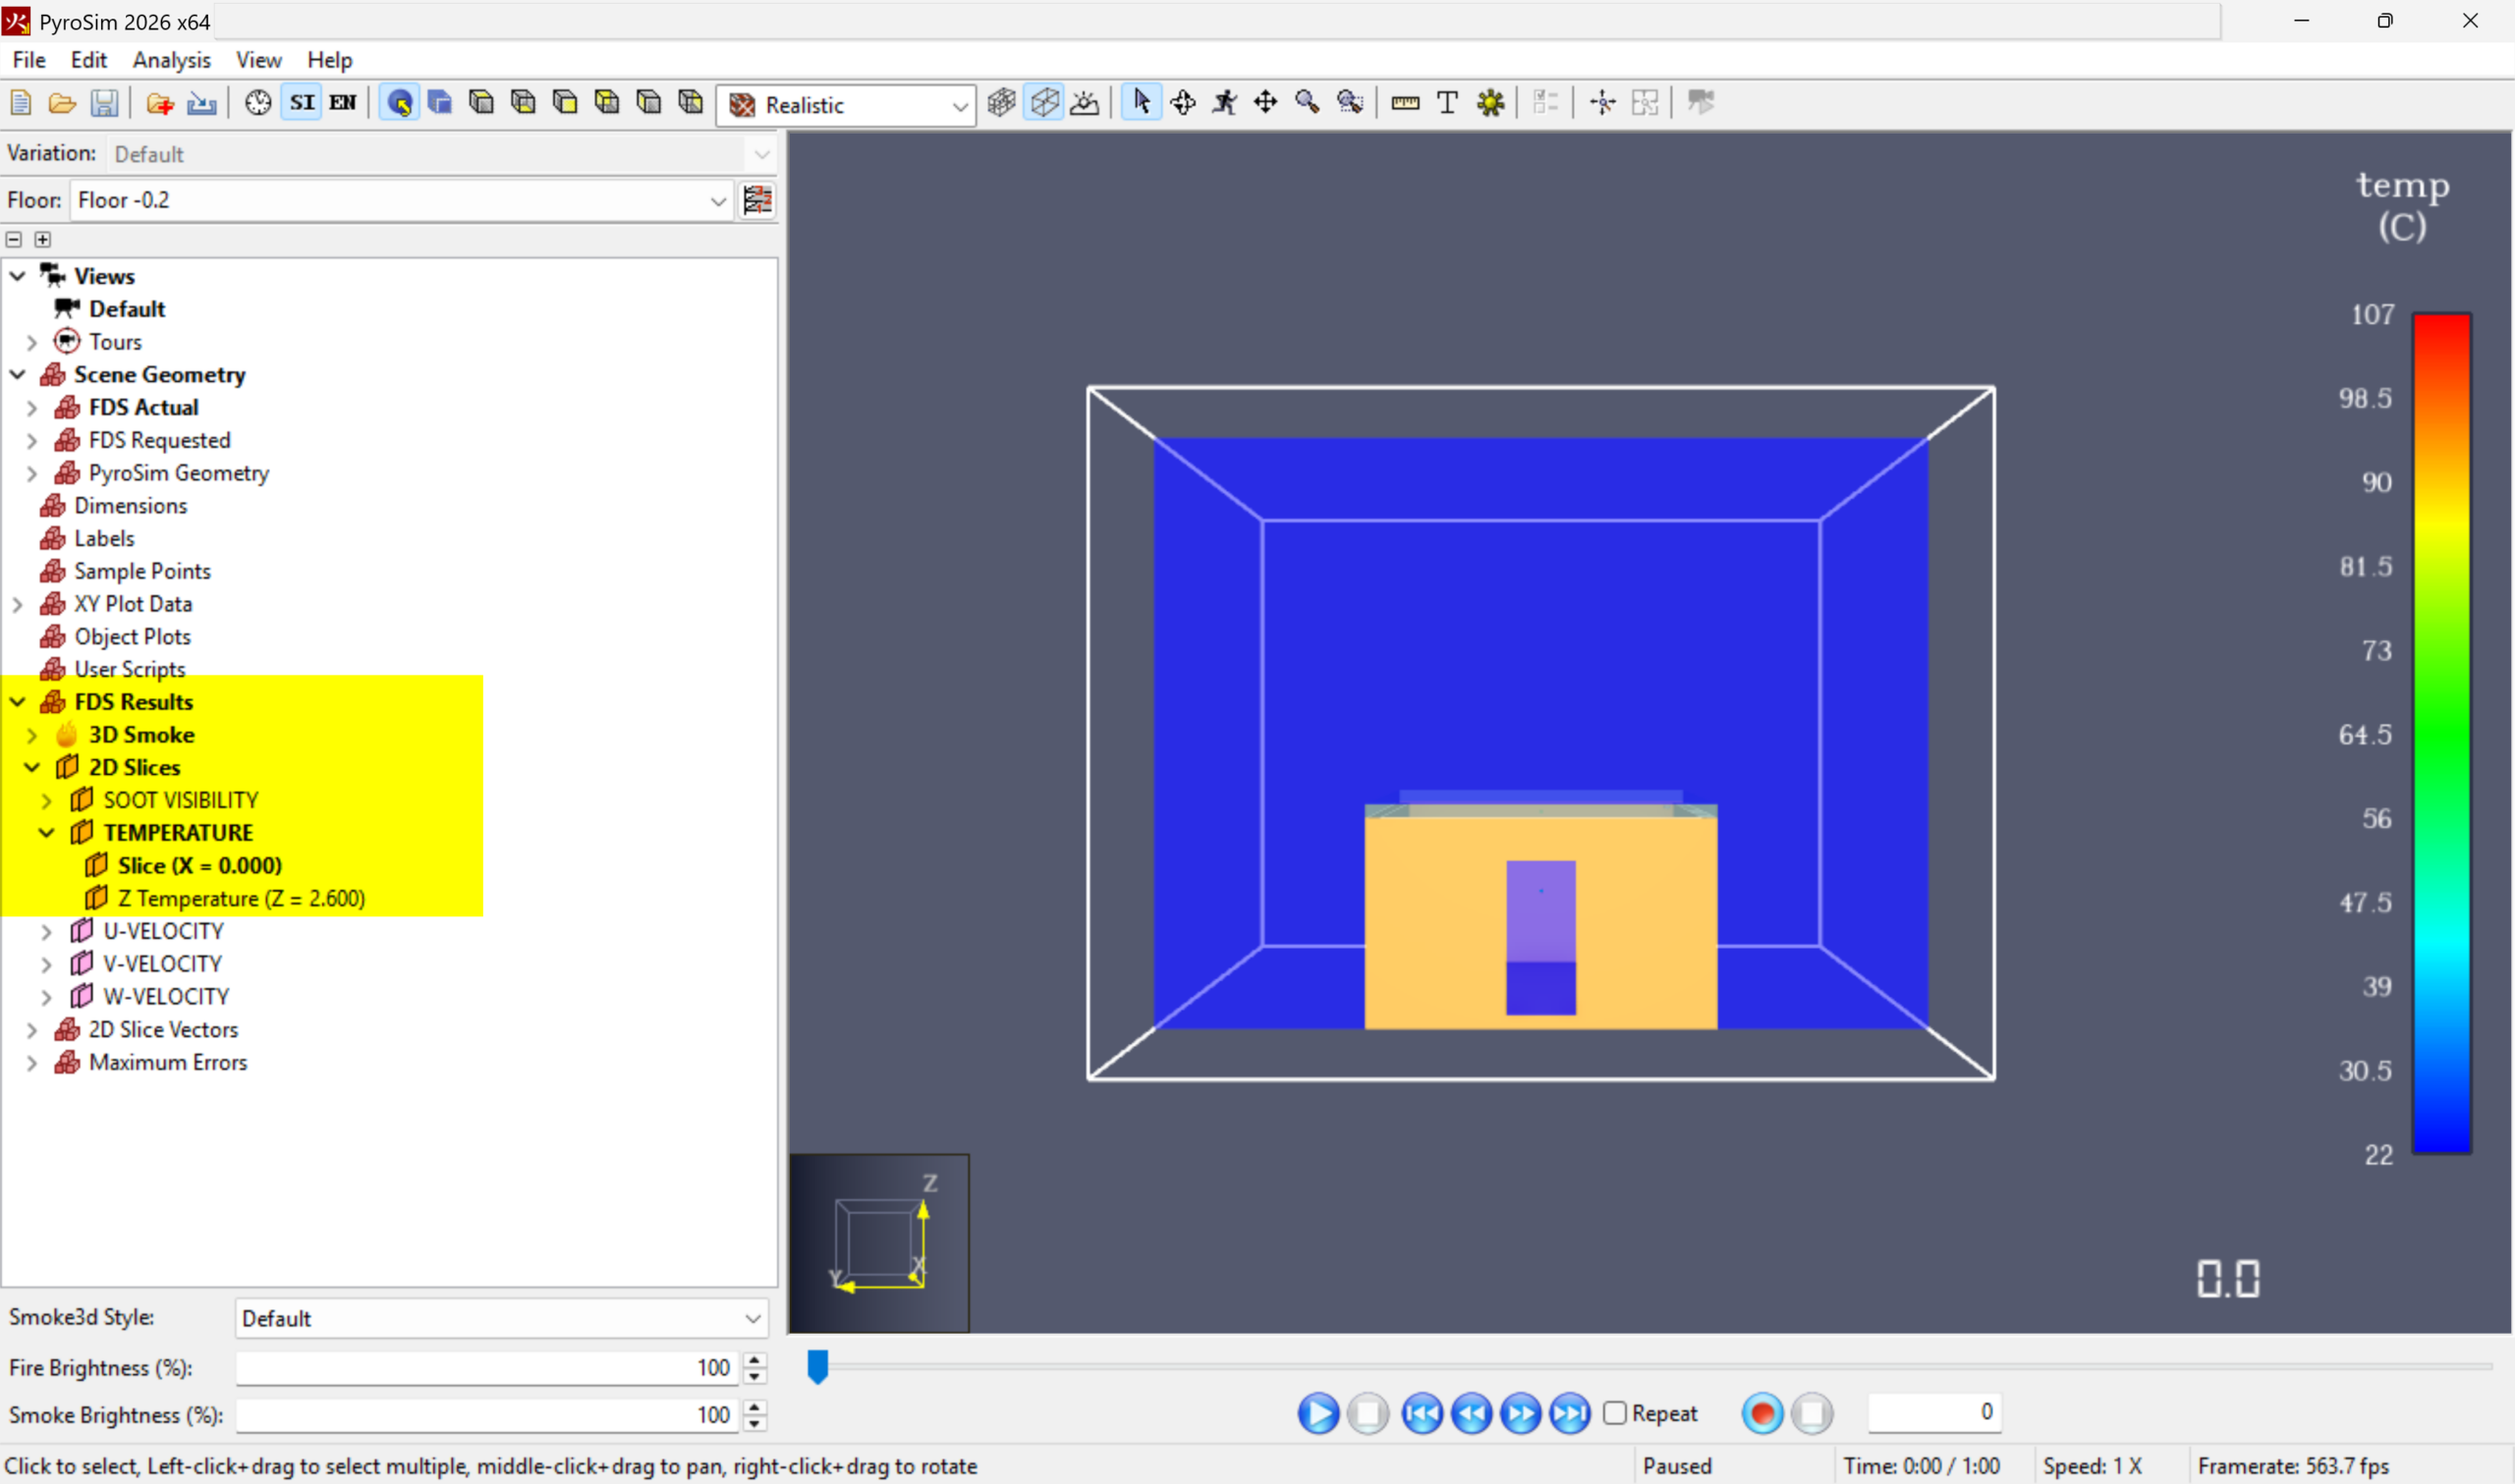Click the crosshair center point icon
Viewport: 2515px width, 1484px height.
click(1602, 103)
